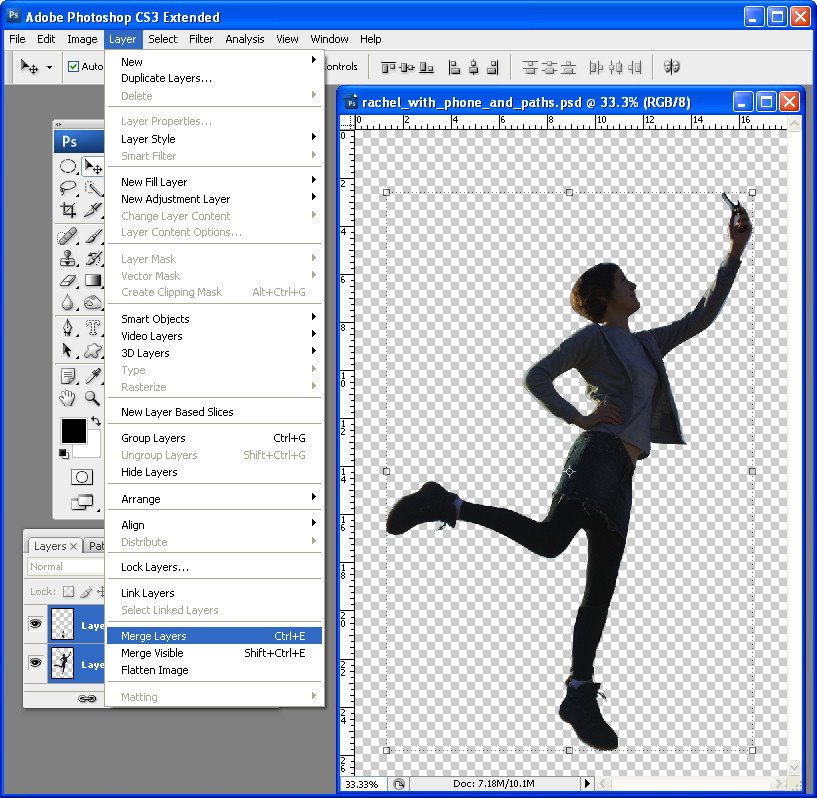Choose Lock Layers...

[215, 567]
